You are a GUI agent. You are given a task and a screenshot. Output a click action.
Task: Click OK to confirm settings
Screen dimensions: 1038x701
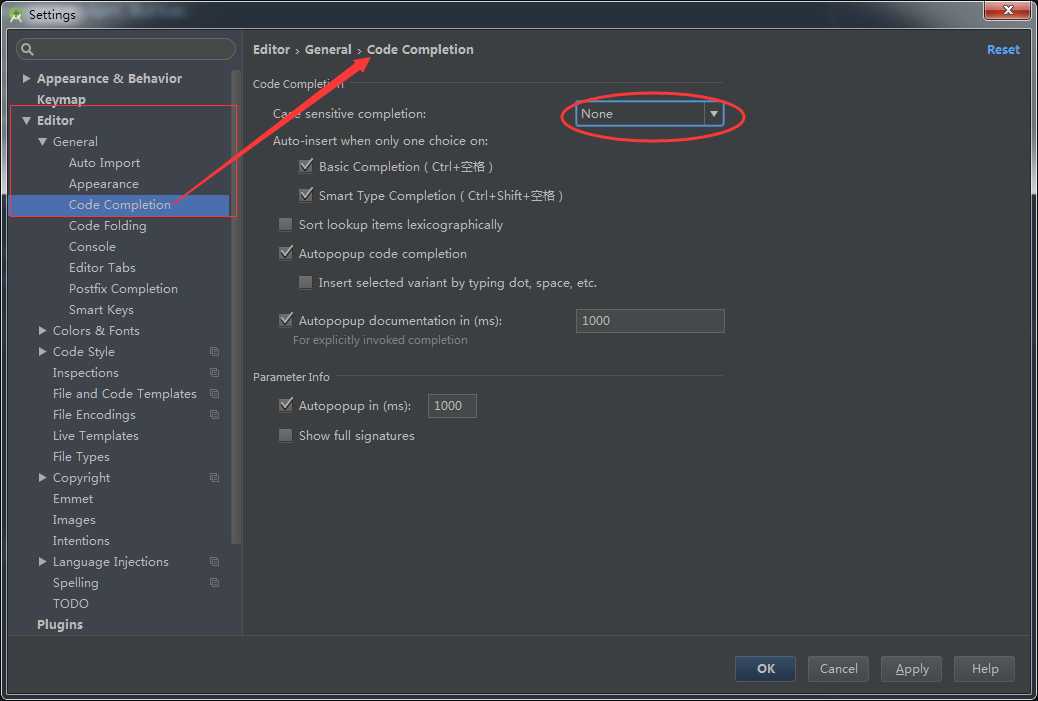[765, 669]
